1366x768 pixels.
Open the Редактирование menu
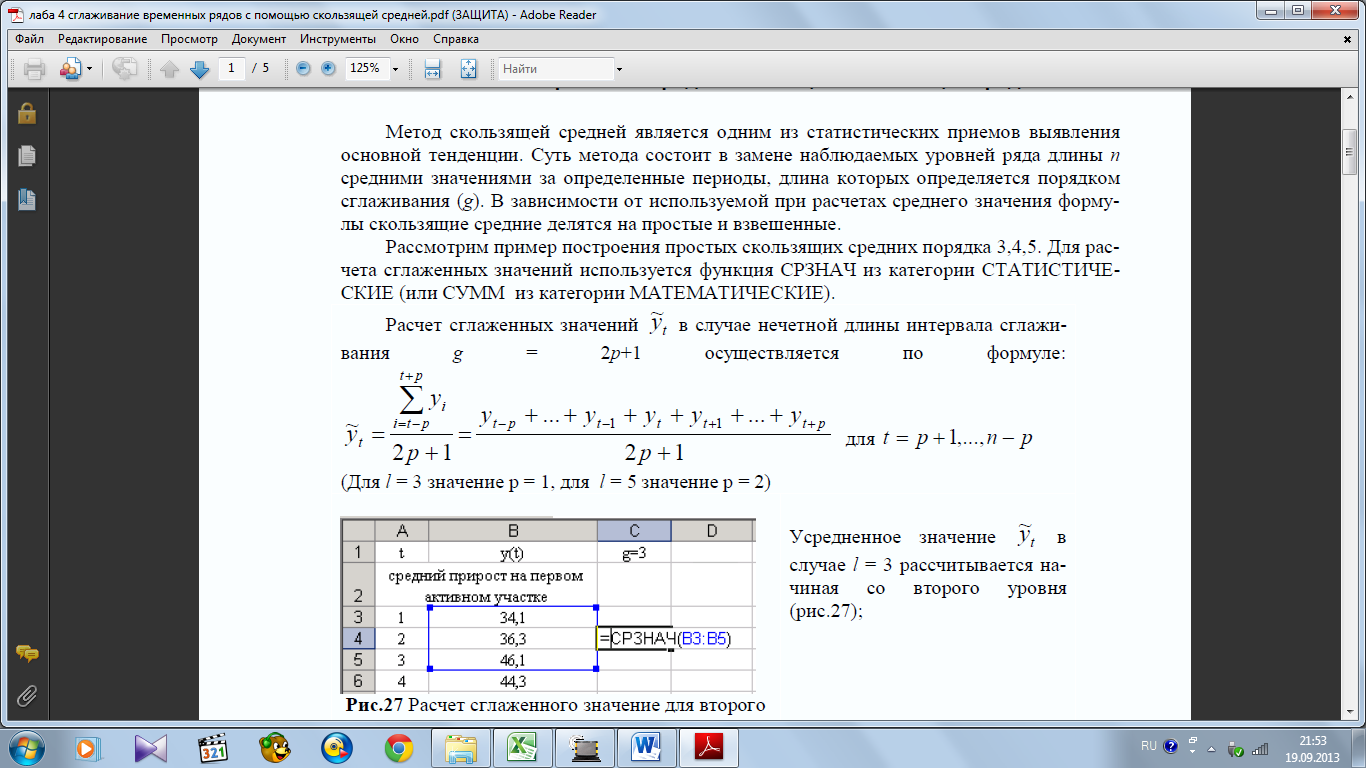click(102, 39)
